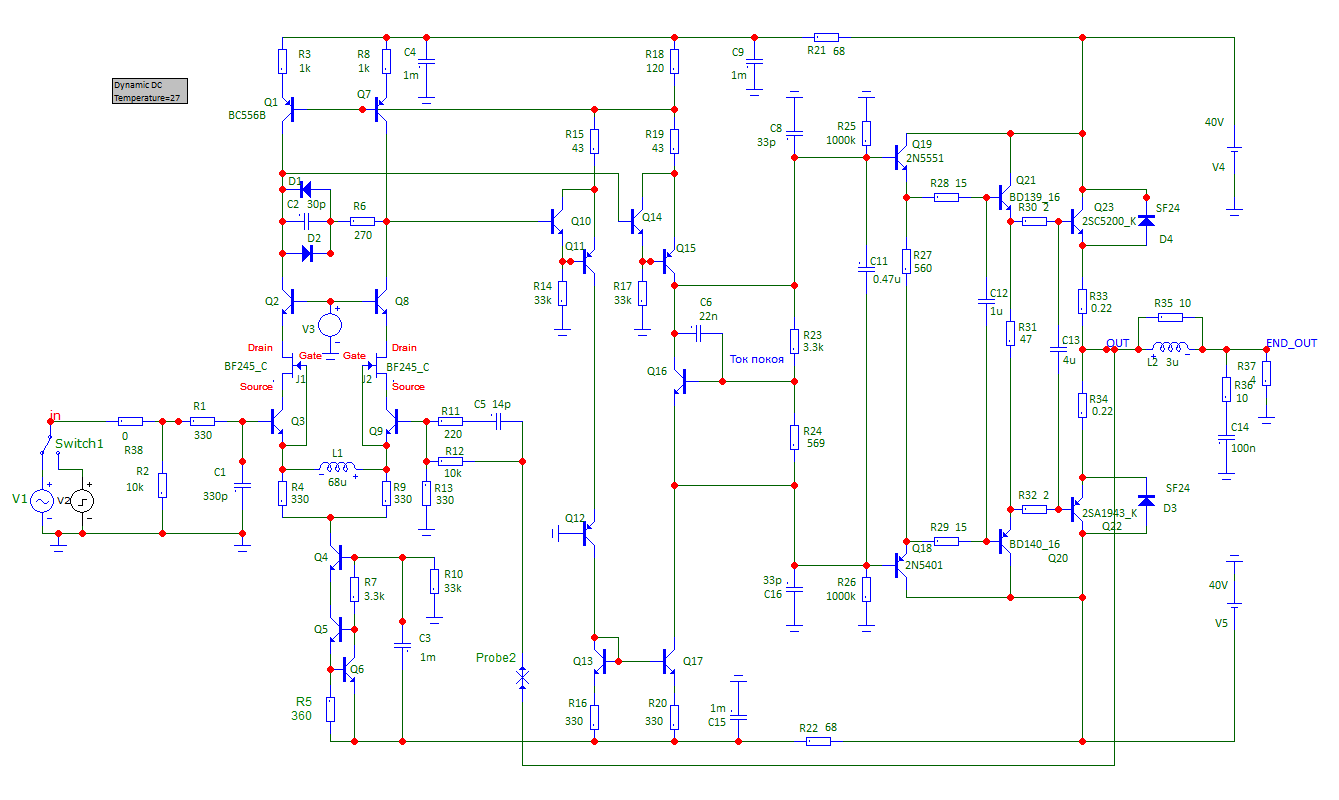Click the V5 40V battery symbol
1339x800 pixels.
1236,605
